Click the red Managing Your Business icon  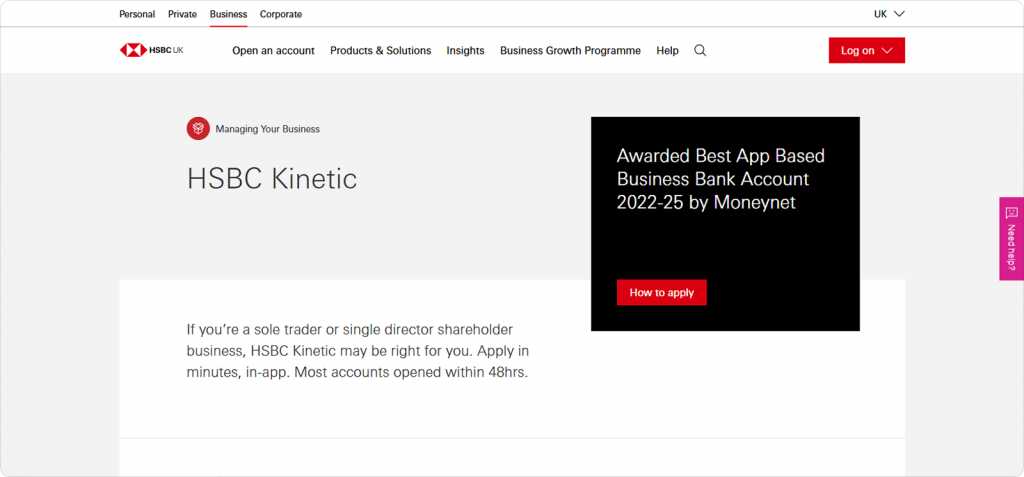tap(198, 129)
